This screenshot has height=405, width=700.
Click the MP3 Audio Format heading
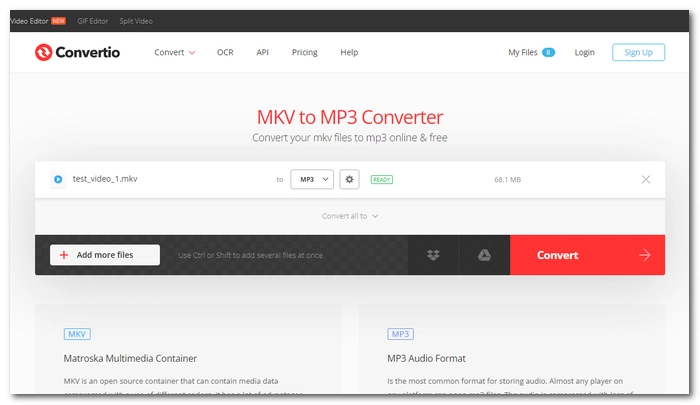426,358
